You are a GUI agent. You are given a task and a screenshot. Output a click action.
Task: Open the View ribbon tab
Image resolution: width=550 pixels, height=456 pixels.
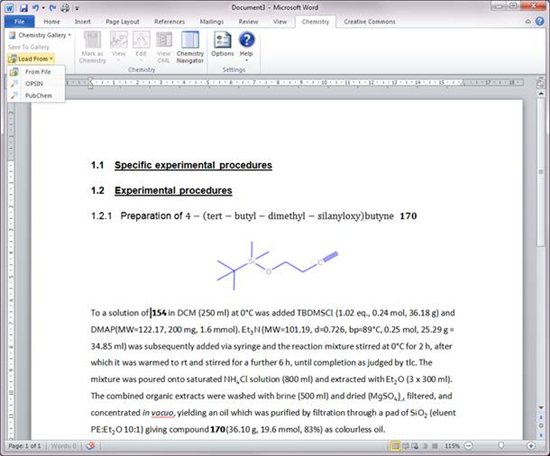[x=280, y=21]
